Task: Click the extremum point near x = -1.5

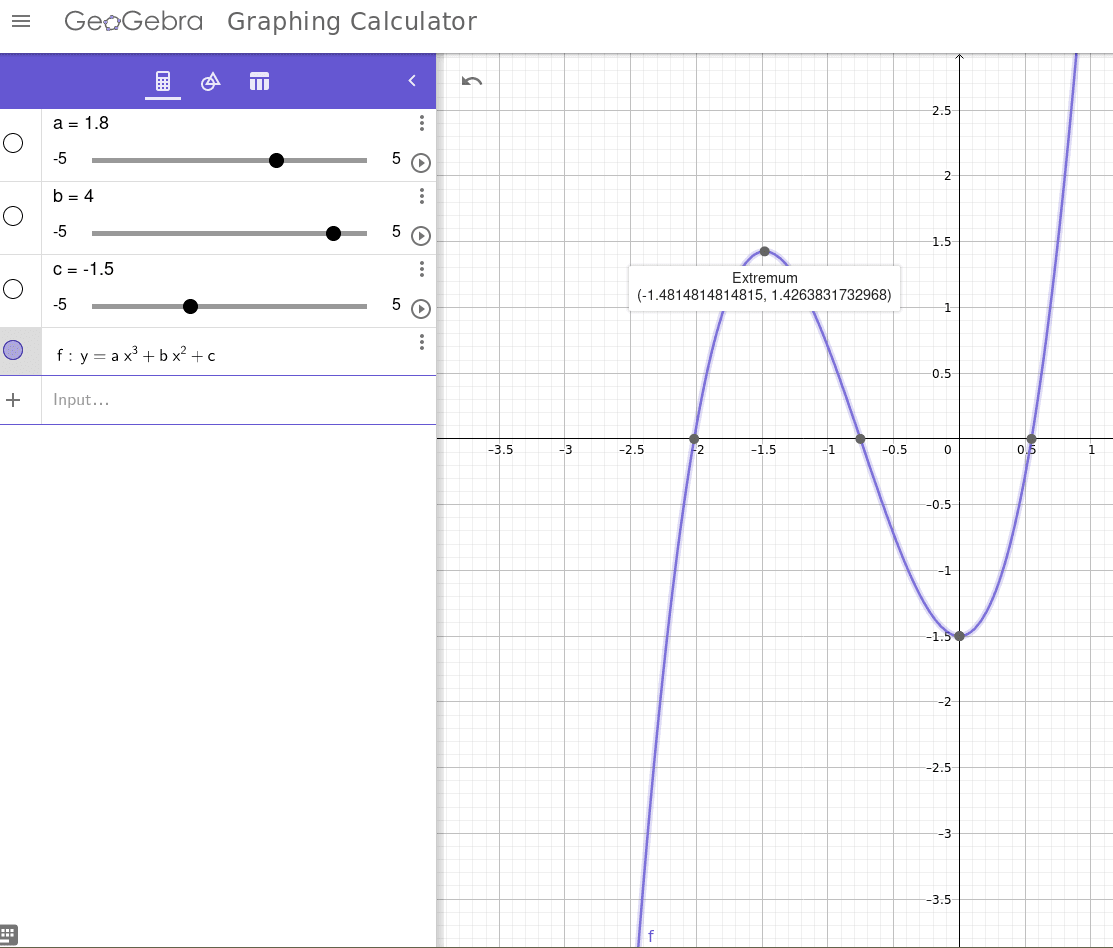Action: point(764,251)
